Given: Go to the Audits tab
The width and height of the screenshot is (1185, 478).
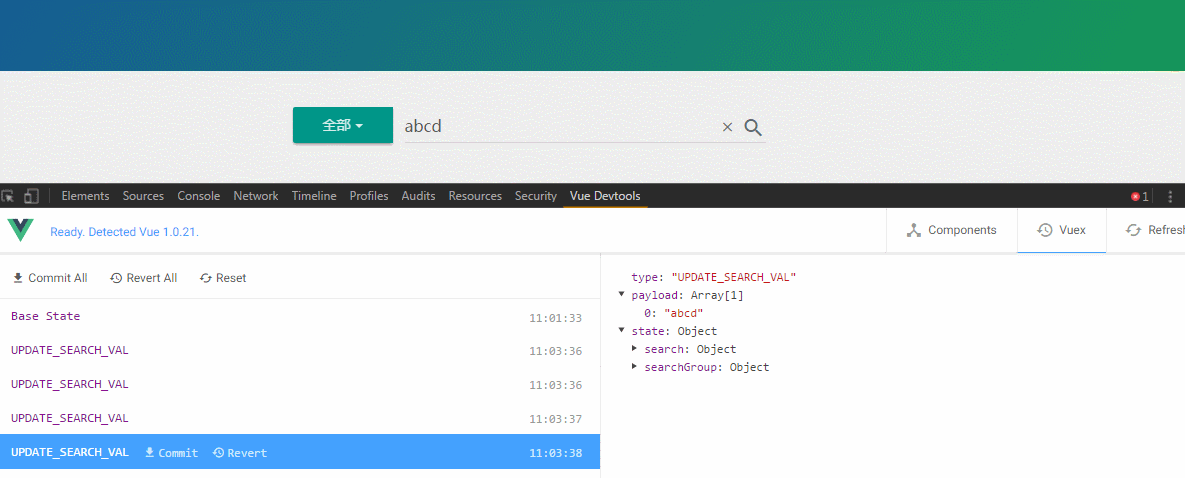Looking at the screenshot, I should [x=418, y=196].
